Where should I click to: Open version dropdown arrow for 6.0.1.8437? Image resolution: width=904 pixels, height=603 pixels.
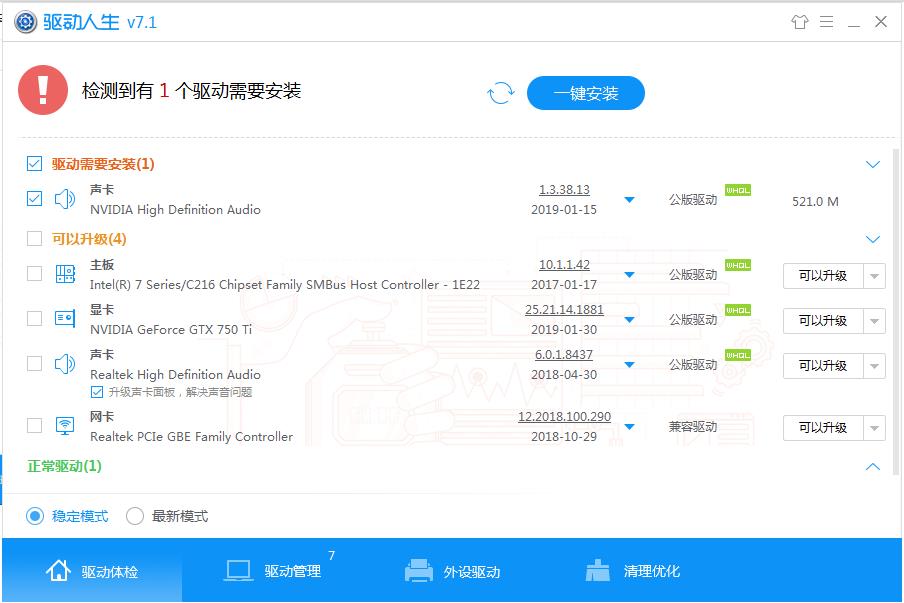click(x=630, y=365)
